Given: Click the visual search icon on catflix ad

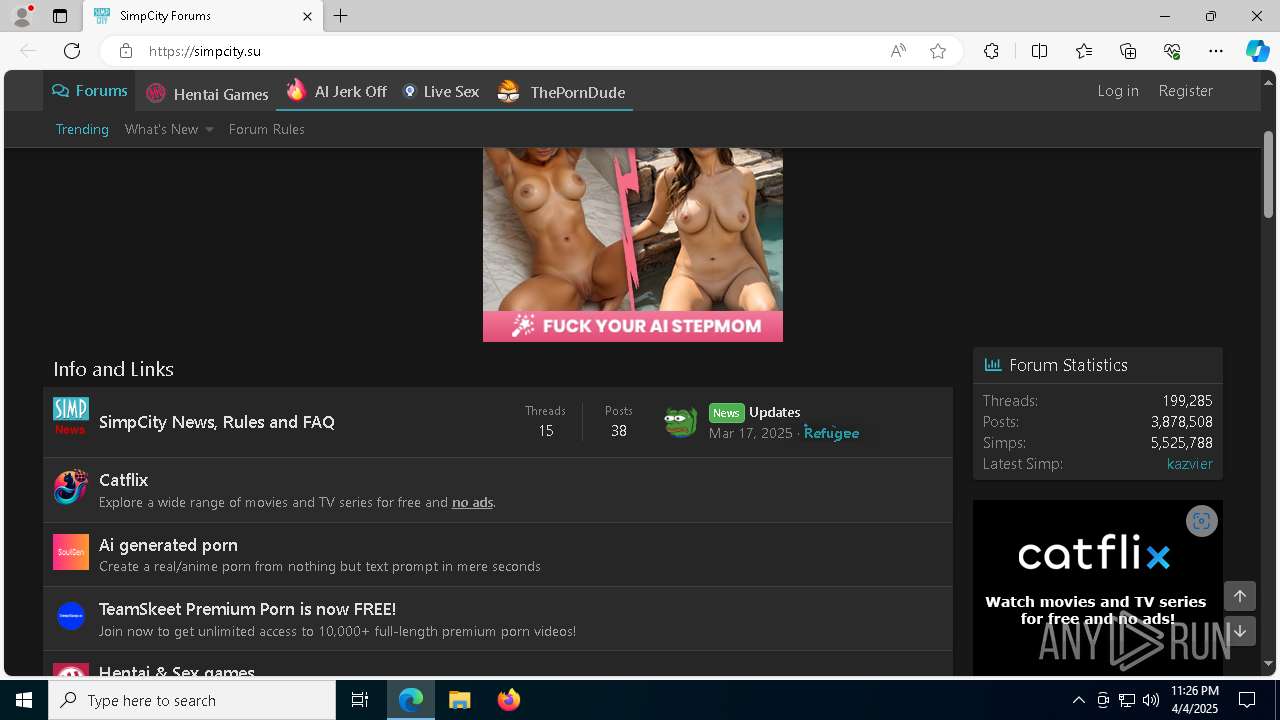Looking at the screenshot, I should pyautogui.click(x=1201, y=521).
